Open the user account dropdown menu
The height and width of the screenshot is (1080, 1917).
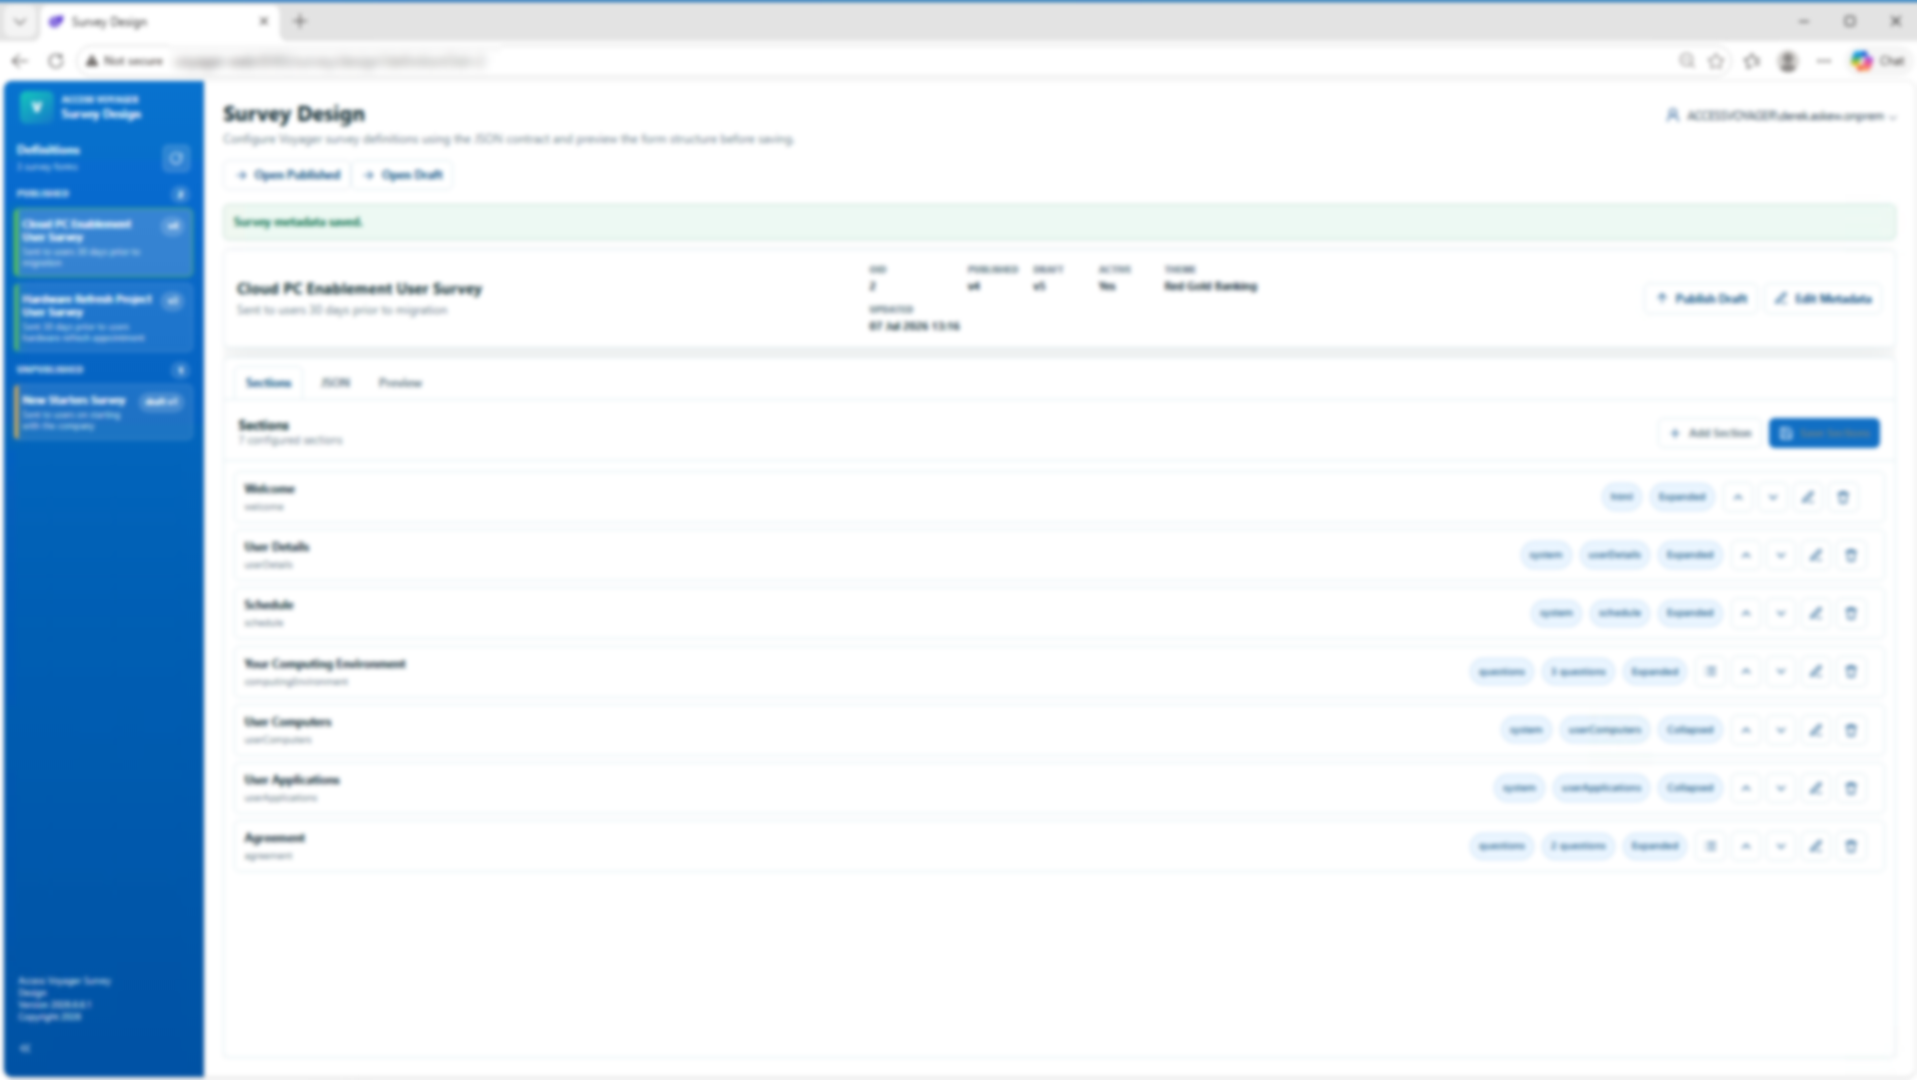(1781, 116)
